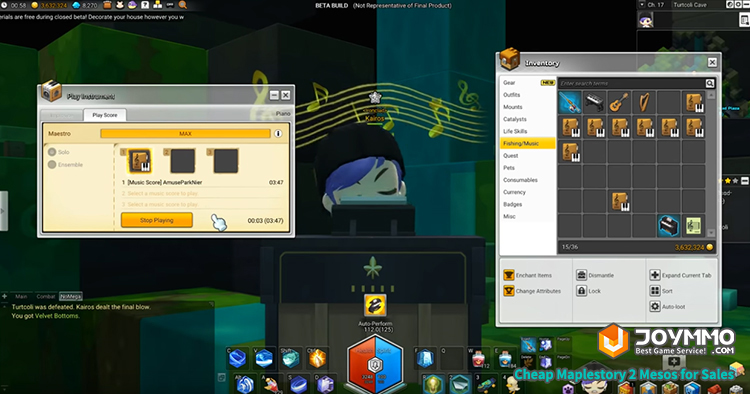Click empty score slot 2
The height and width of the screenshot is (394, 750).
click(x=183, y=161)
